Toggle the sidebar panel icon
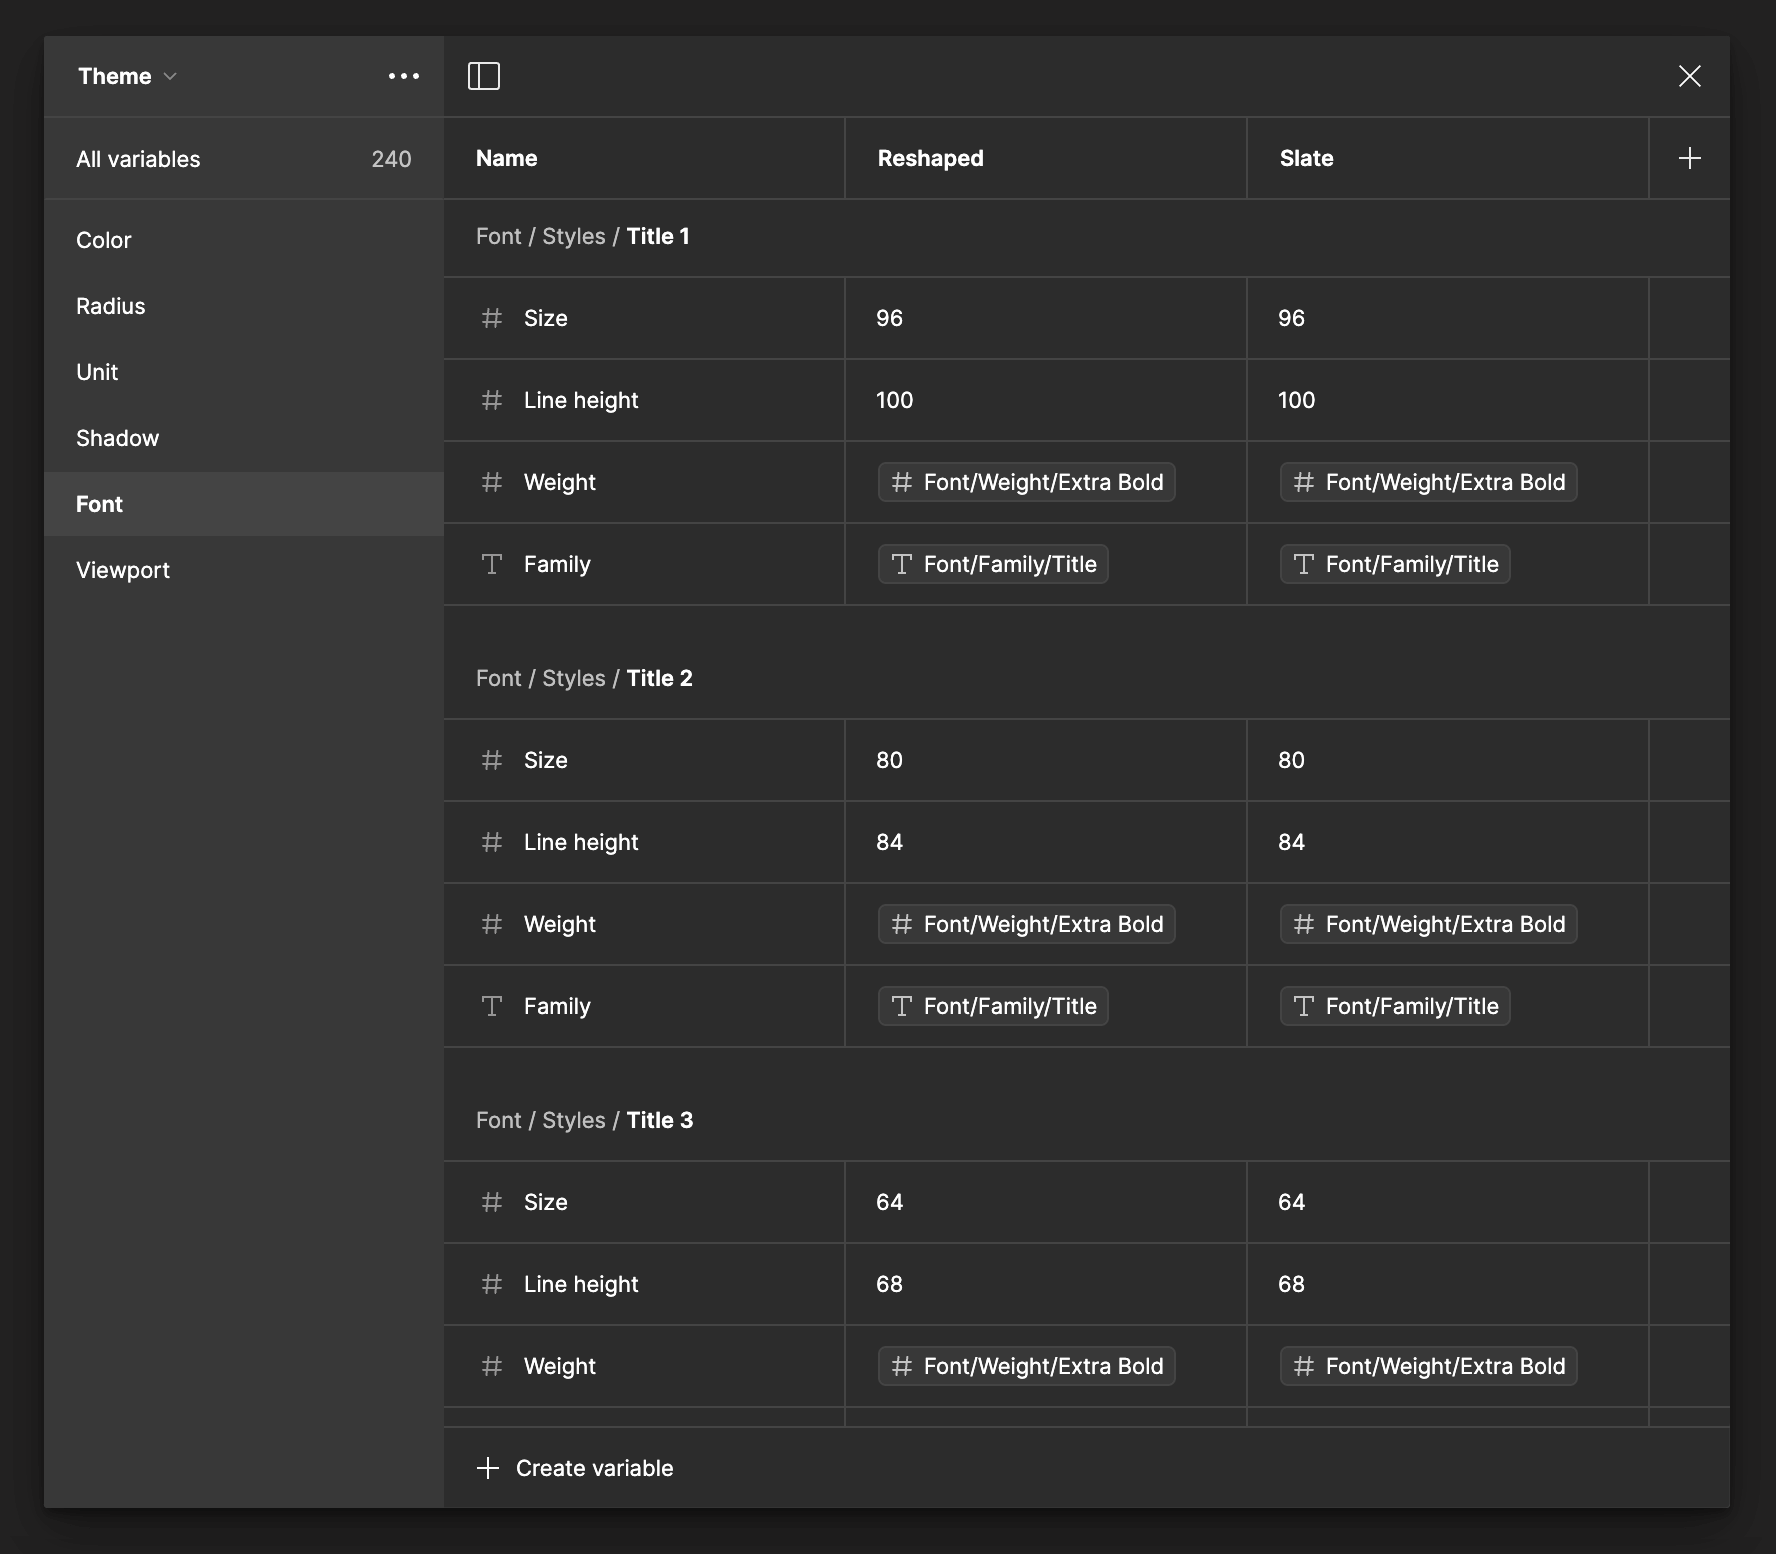This screenshot has height=1554, width=1776. tap(484, 76)
